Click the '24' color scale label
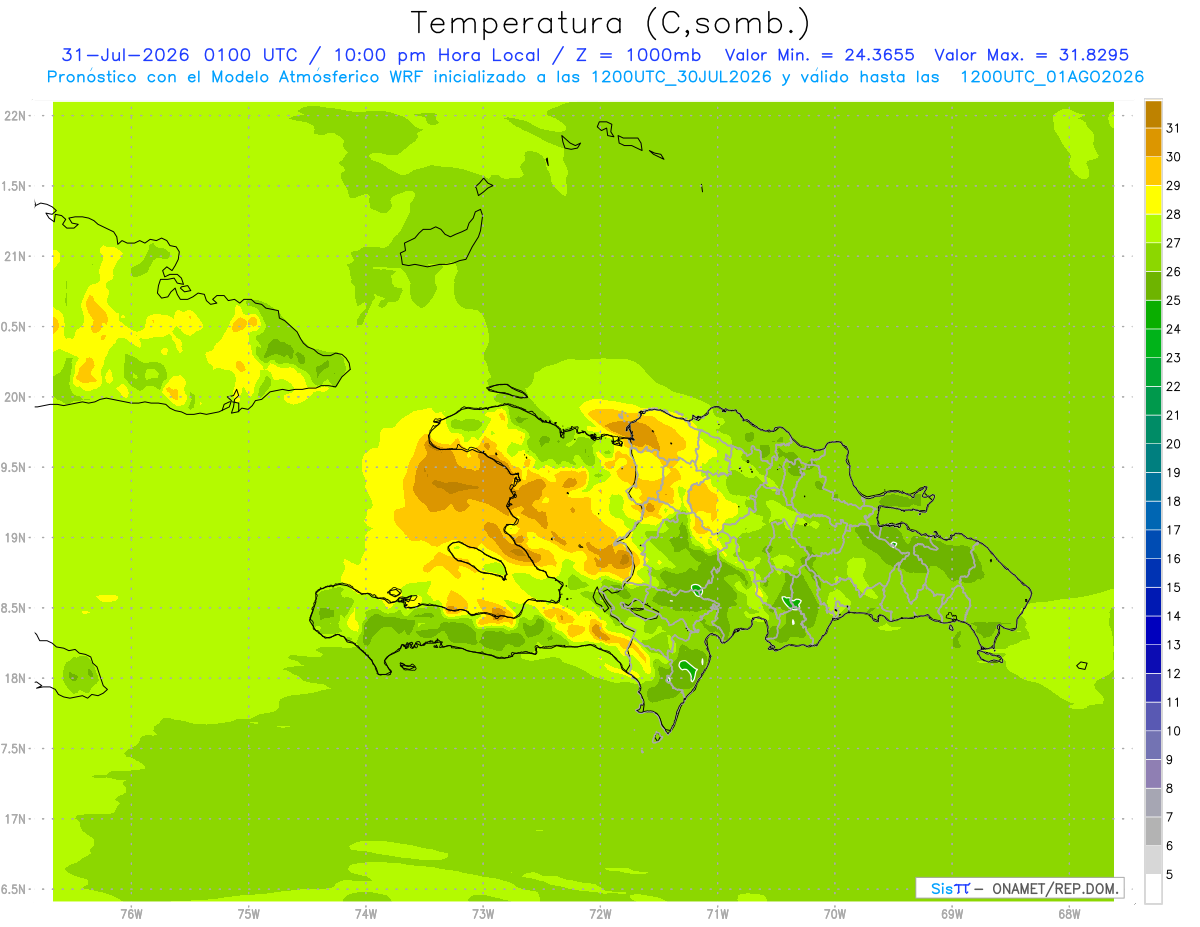 coord(1174,329)
